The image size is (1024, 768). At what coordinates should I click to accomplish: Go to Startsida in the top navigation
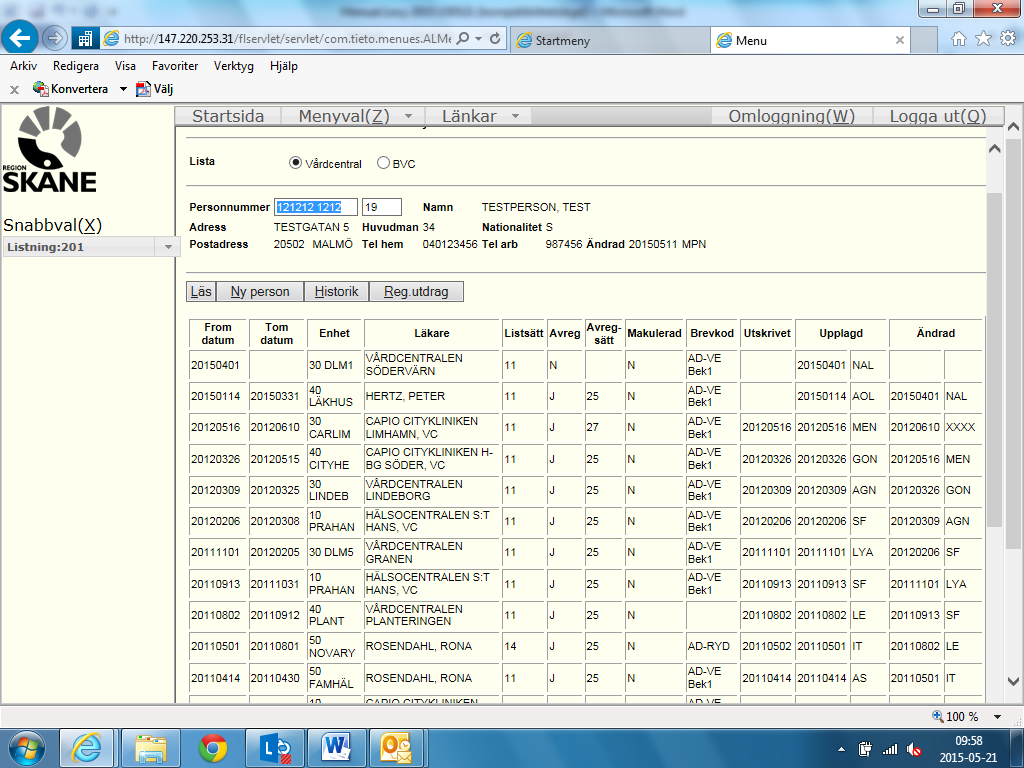pyautogui.click(x=228, y=116)
